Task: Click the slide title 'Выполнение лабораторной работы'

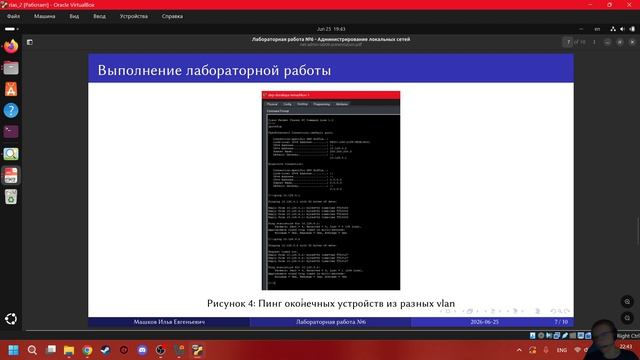Action: tap(214, 70)
